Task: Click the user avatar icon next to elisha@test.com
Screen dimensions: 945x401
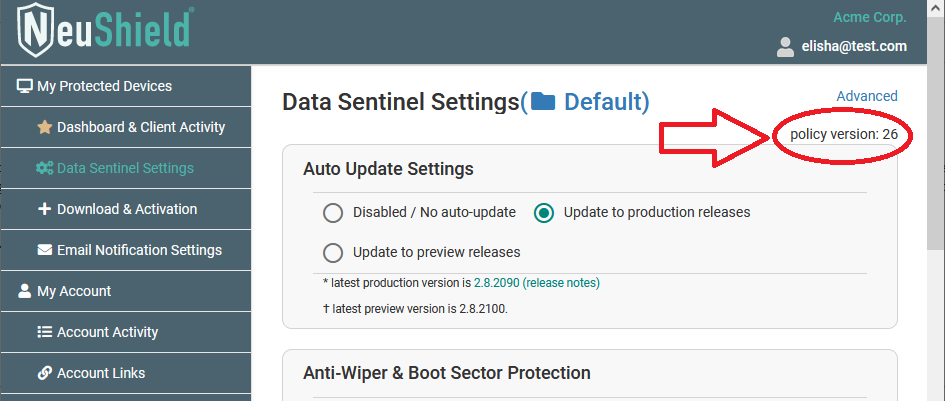Action: (x=785, y=47)
